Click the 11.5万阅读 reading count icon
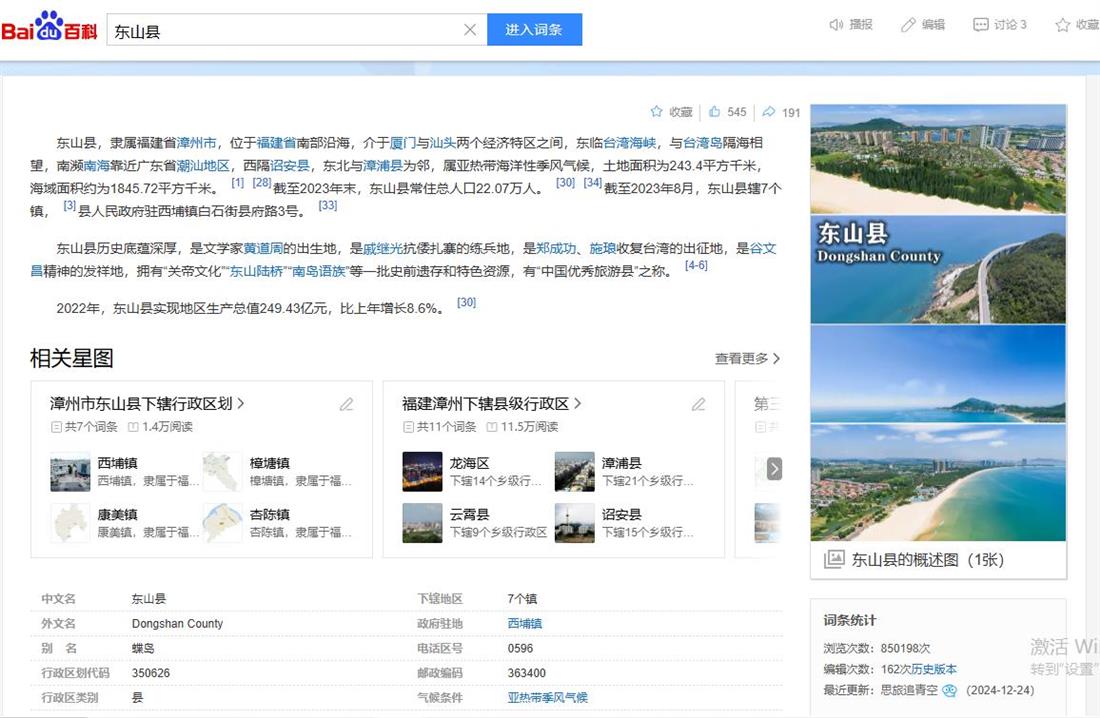 point(492,427)
